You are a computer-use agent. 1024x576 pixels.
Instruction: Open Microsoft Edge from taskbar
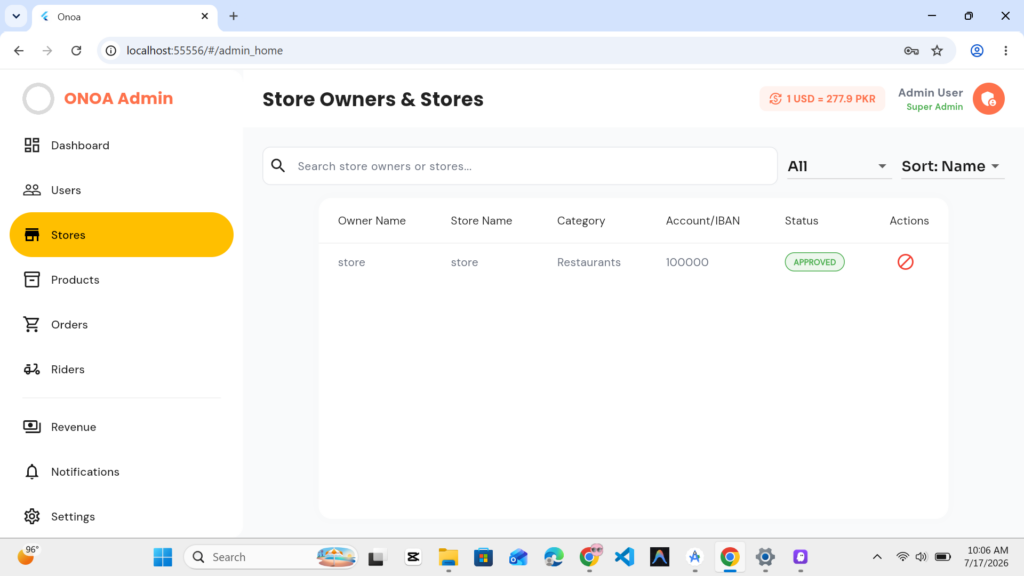[x=554, y=557]
